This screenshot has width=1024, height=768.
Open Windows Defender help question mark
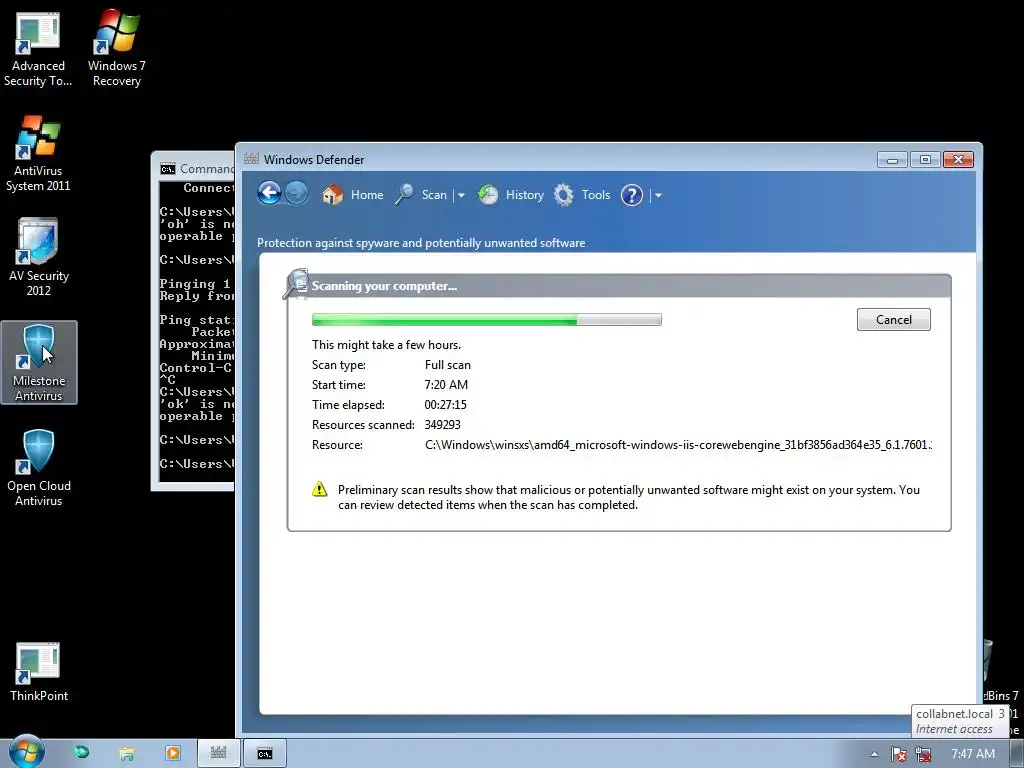632,195
